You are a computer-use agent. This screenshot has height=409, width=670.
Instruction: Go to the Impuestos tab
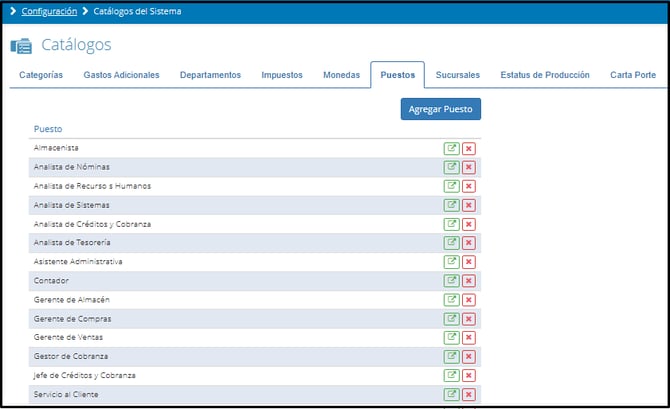[282, 75]
